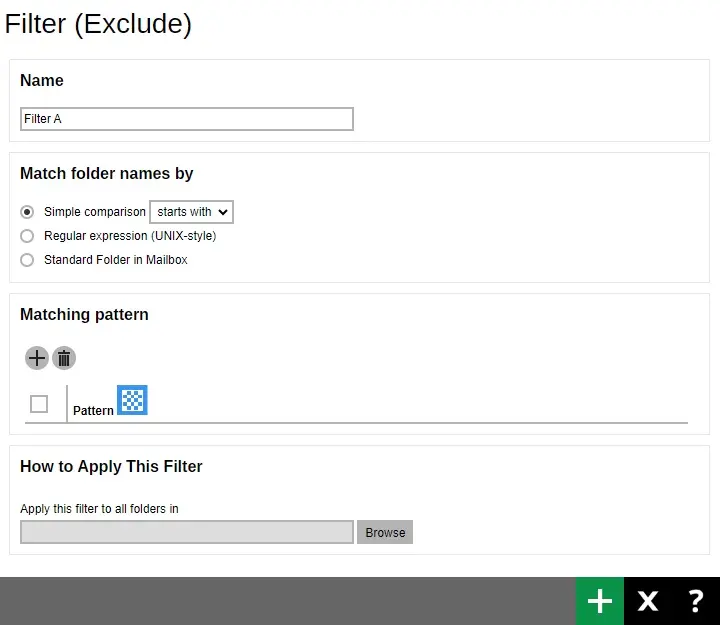This screenshot has height=625, width=720.
Task: Delete selected pattern with trash icon
Action: point(64,358)
